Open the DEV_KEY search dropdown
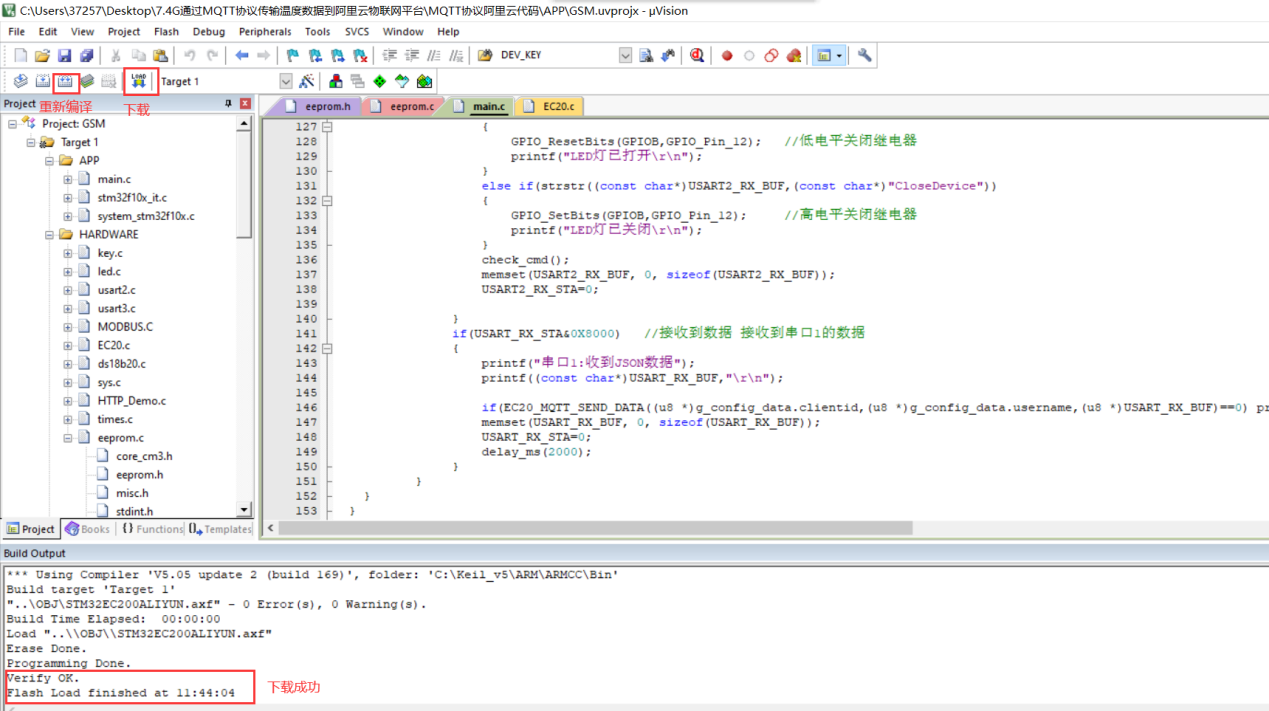The image size is (1269, 711). (x=625, y=56)
